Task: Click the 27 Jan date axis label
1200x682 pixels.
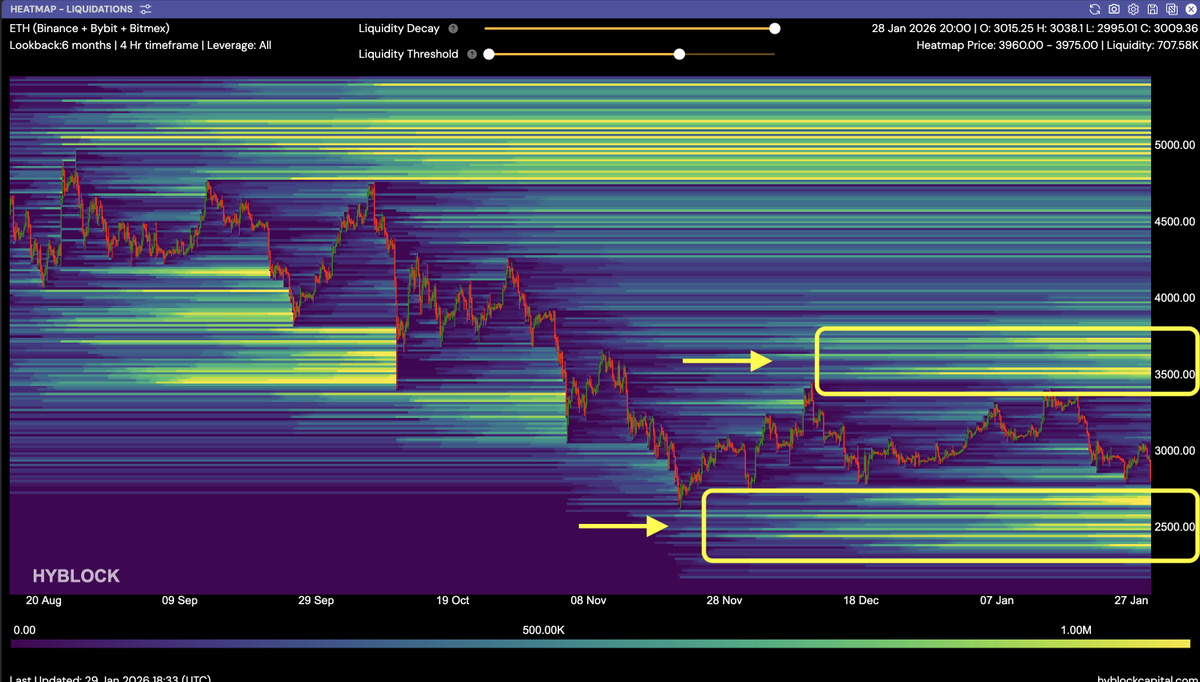Action: pos(1131,600)
